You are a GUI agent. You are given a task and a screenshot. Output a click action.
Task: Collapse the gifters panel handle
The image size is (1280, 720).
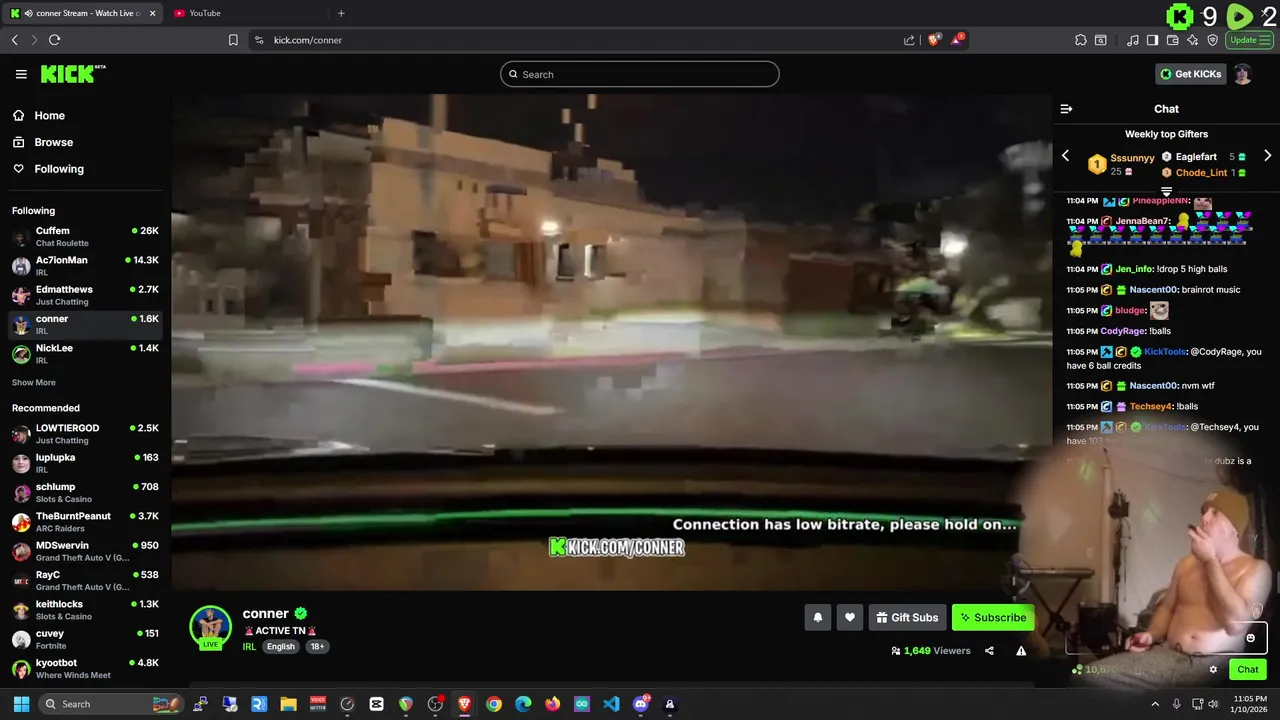[x=1166, y=191]
